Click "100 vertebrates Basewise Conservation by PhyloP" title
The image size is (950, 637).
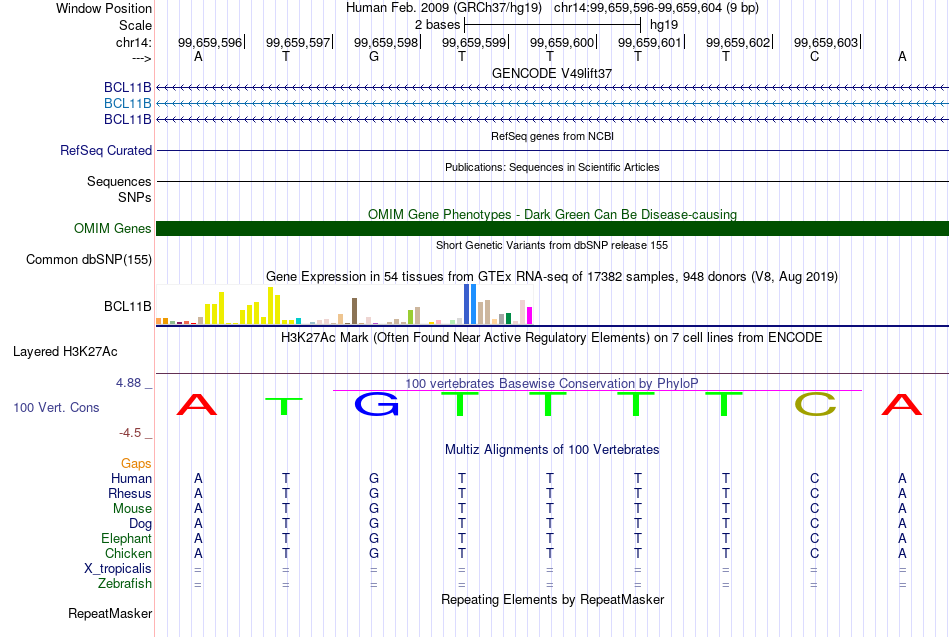(551, 384)
